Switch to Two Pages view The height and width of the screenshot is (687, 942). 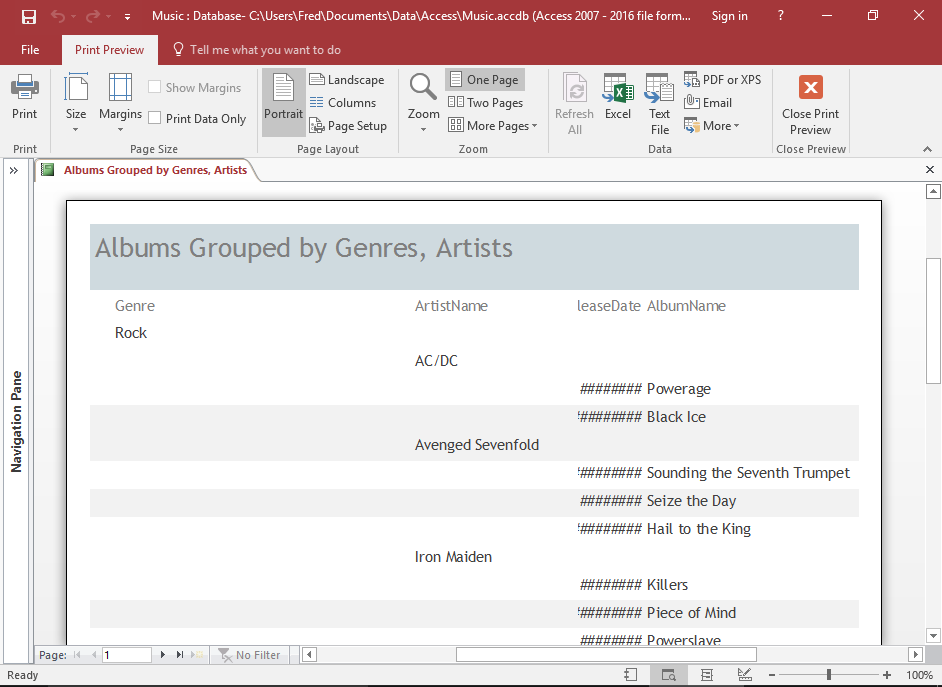tap(485, 103)
